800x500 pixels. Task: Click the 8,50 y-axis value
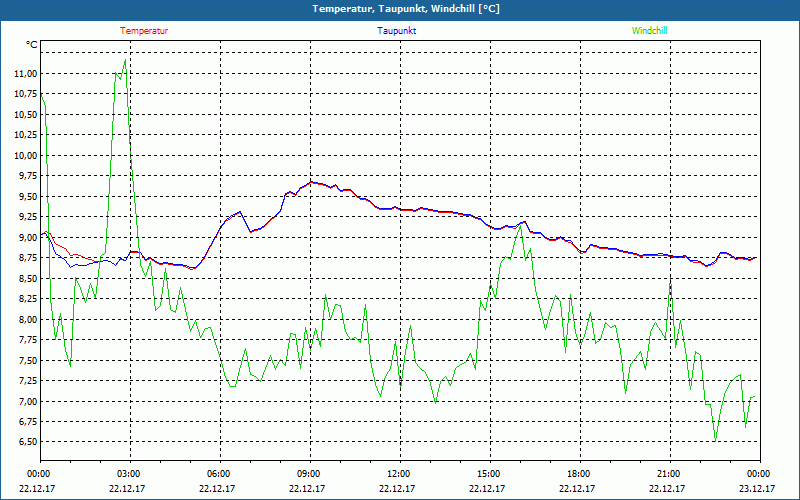[29, 279]
